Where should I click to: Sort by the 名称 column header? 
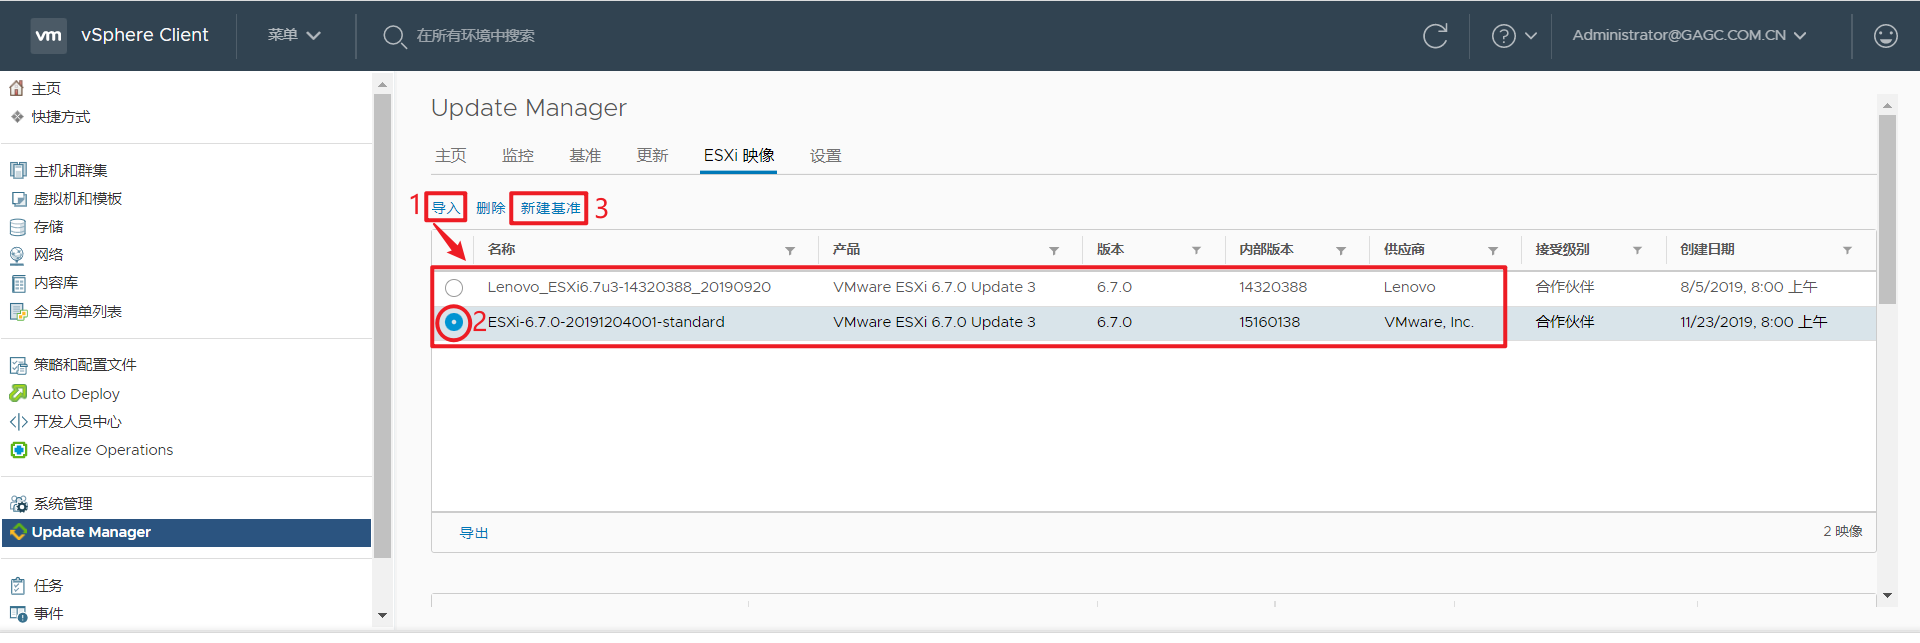click(x=501, y=250)
